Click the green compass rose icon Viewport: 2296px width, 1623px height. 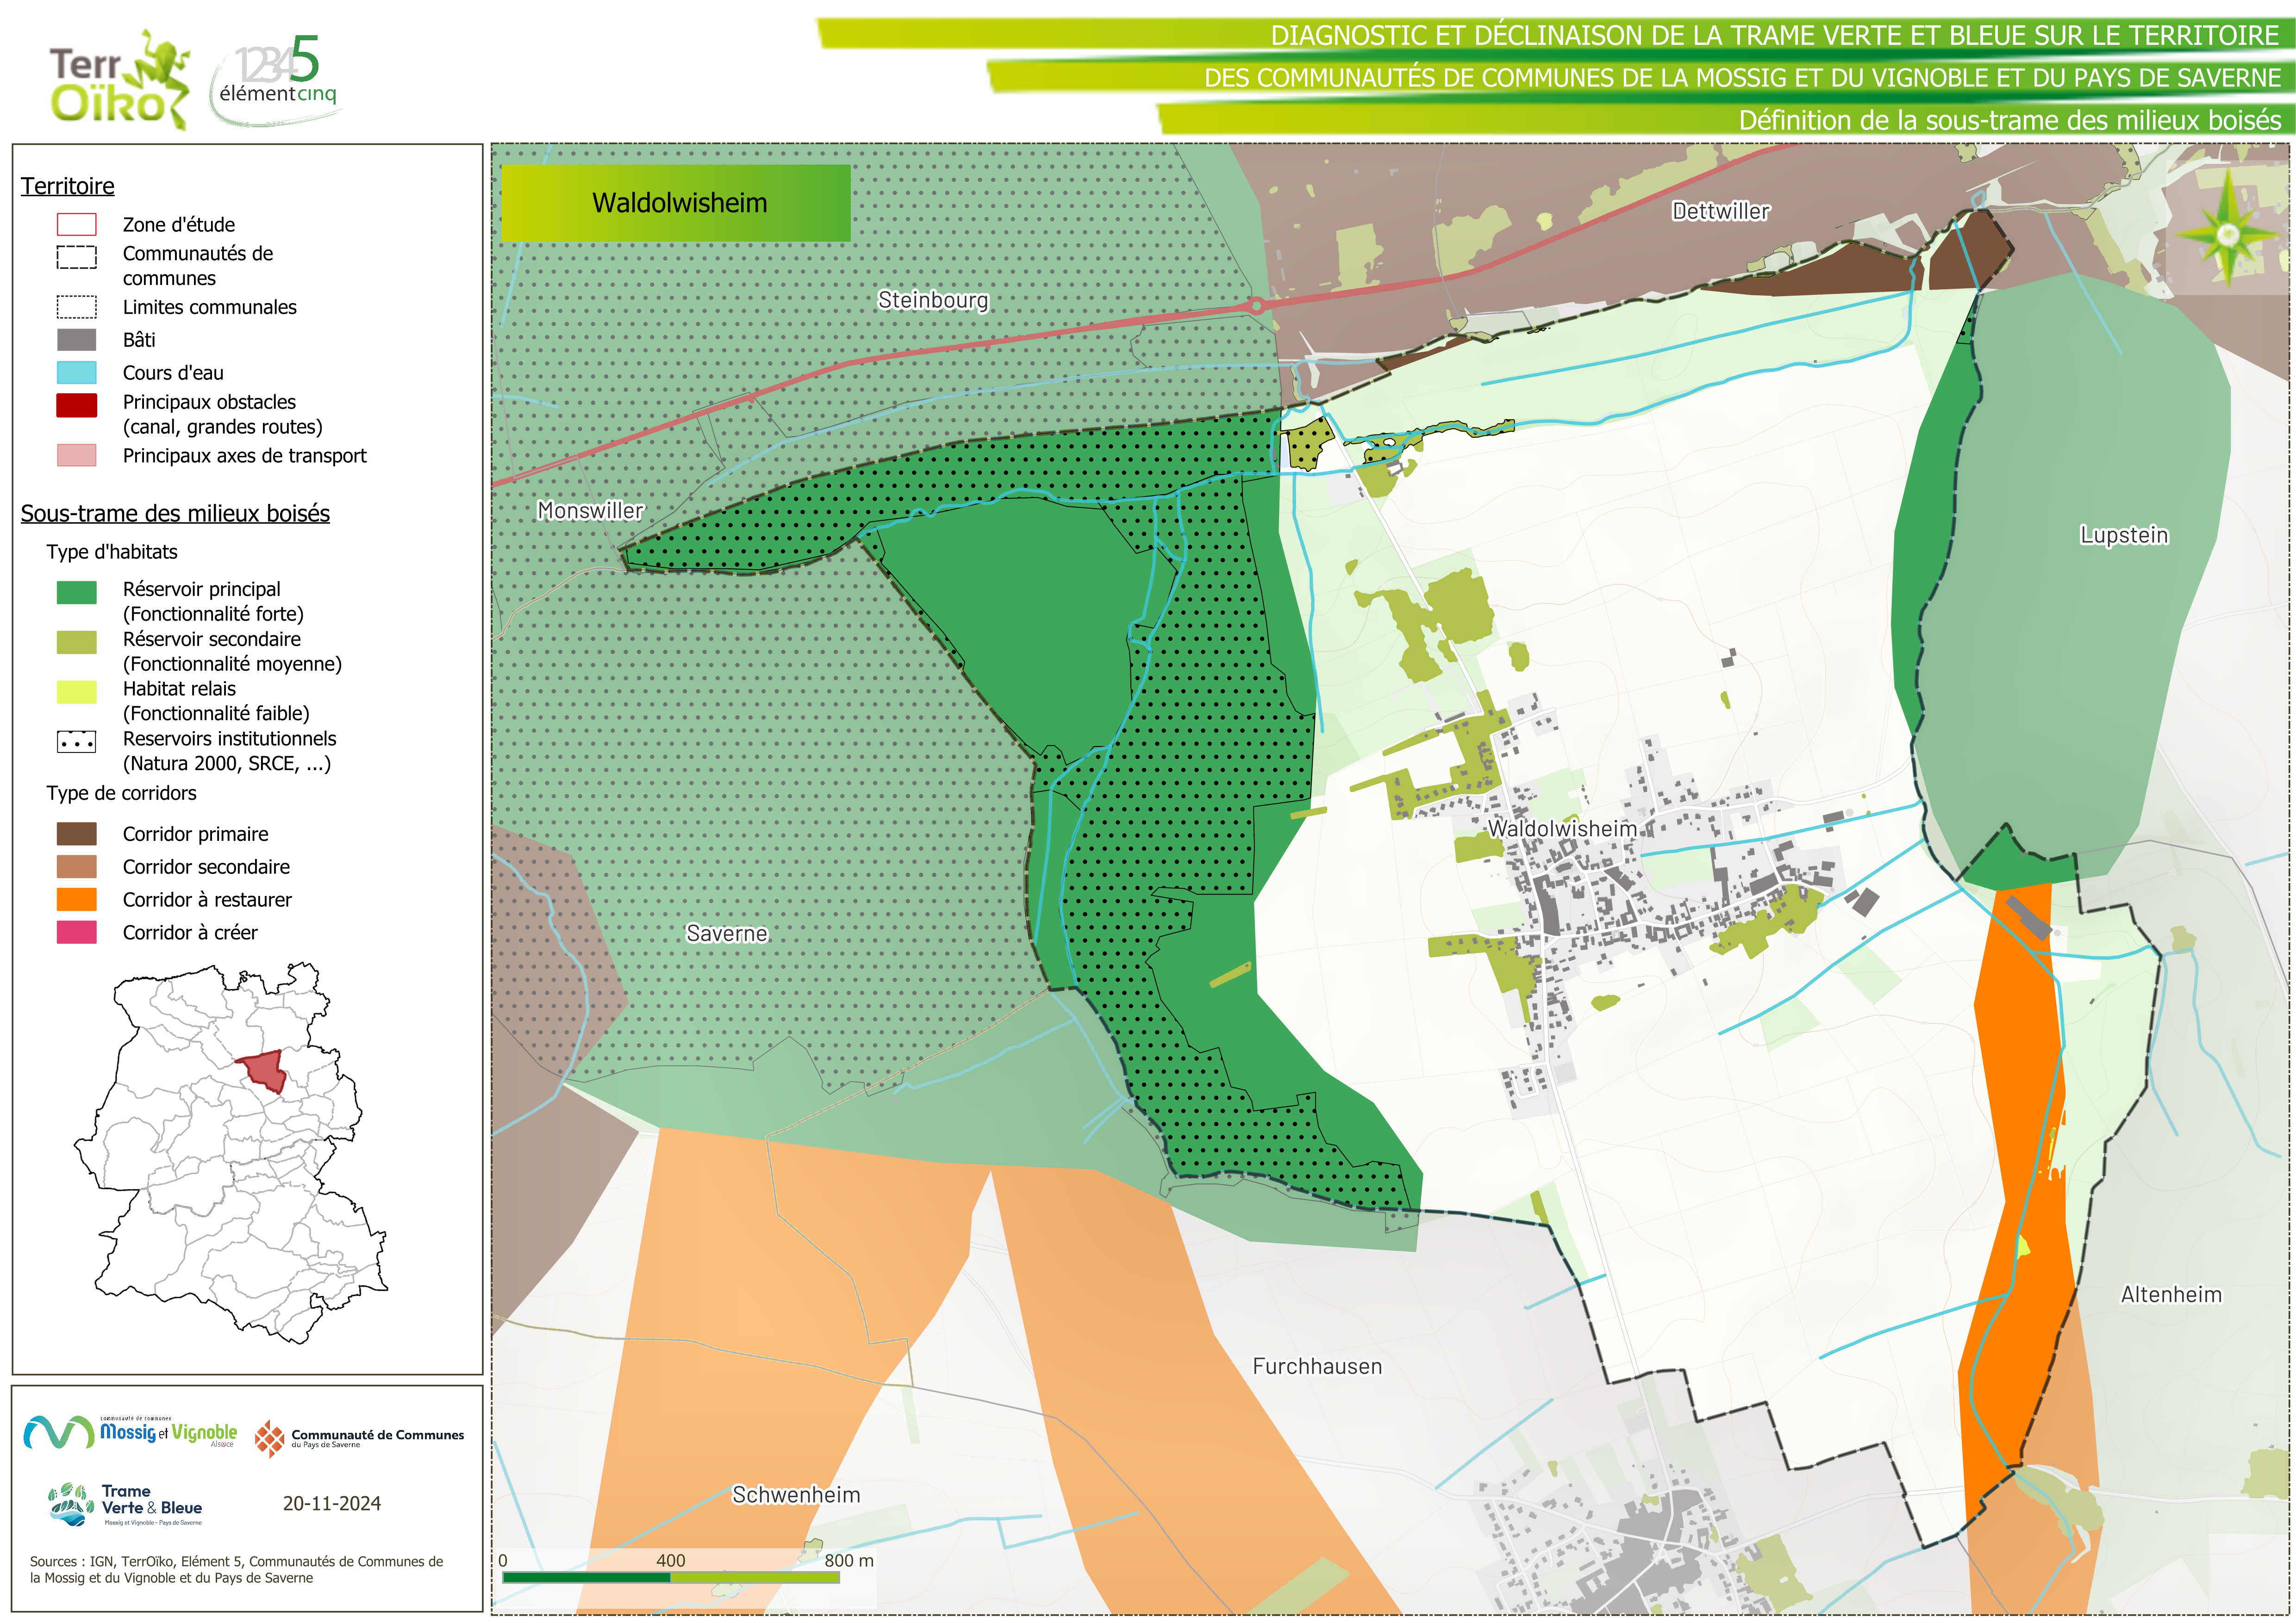(x=2227, y=236)
